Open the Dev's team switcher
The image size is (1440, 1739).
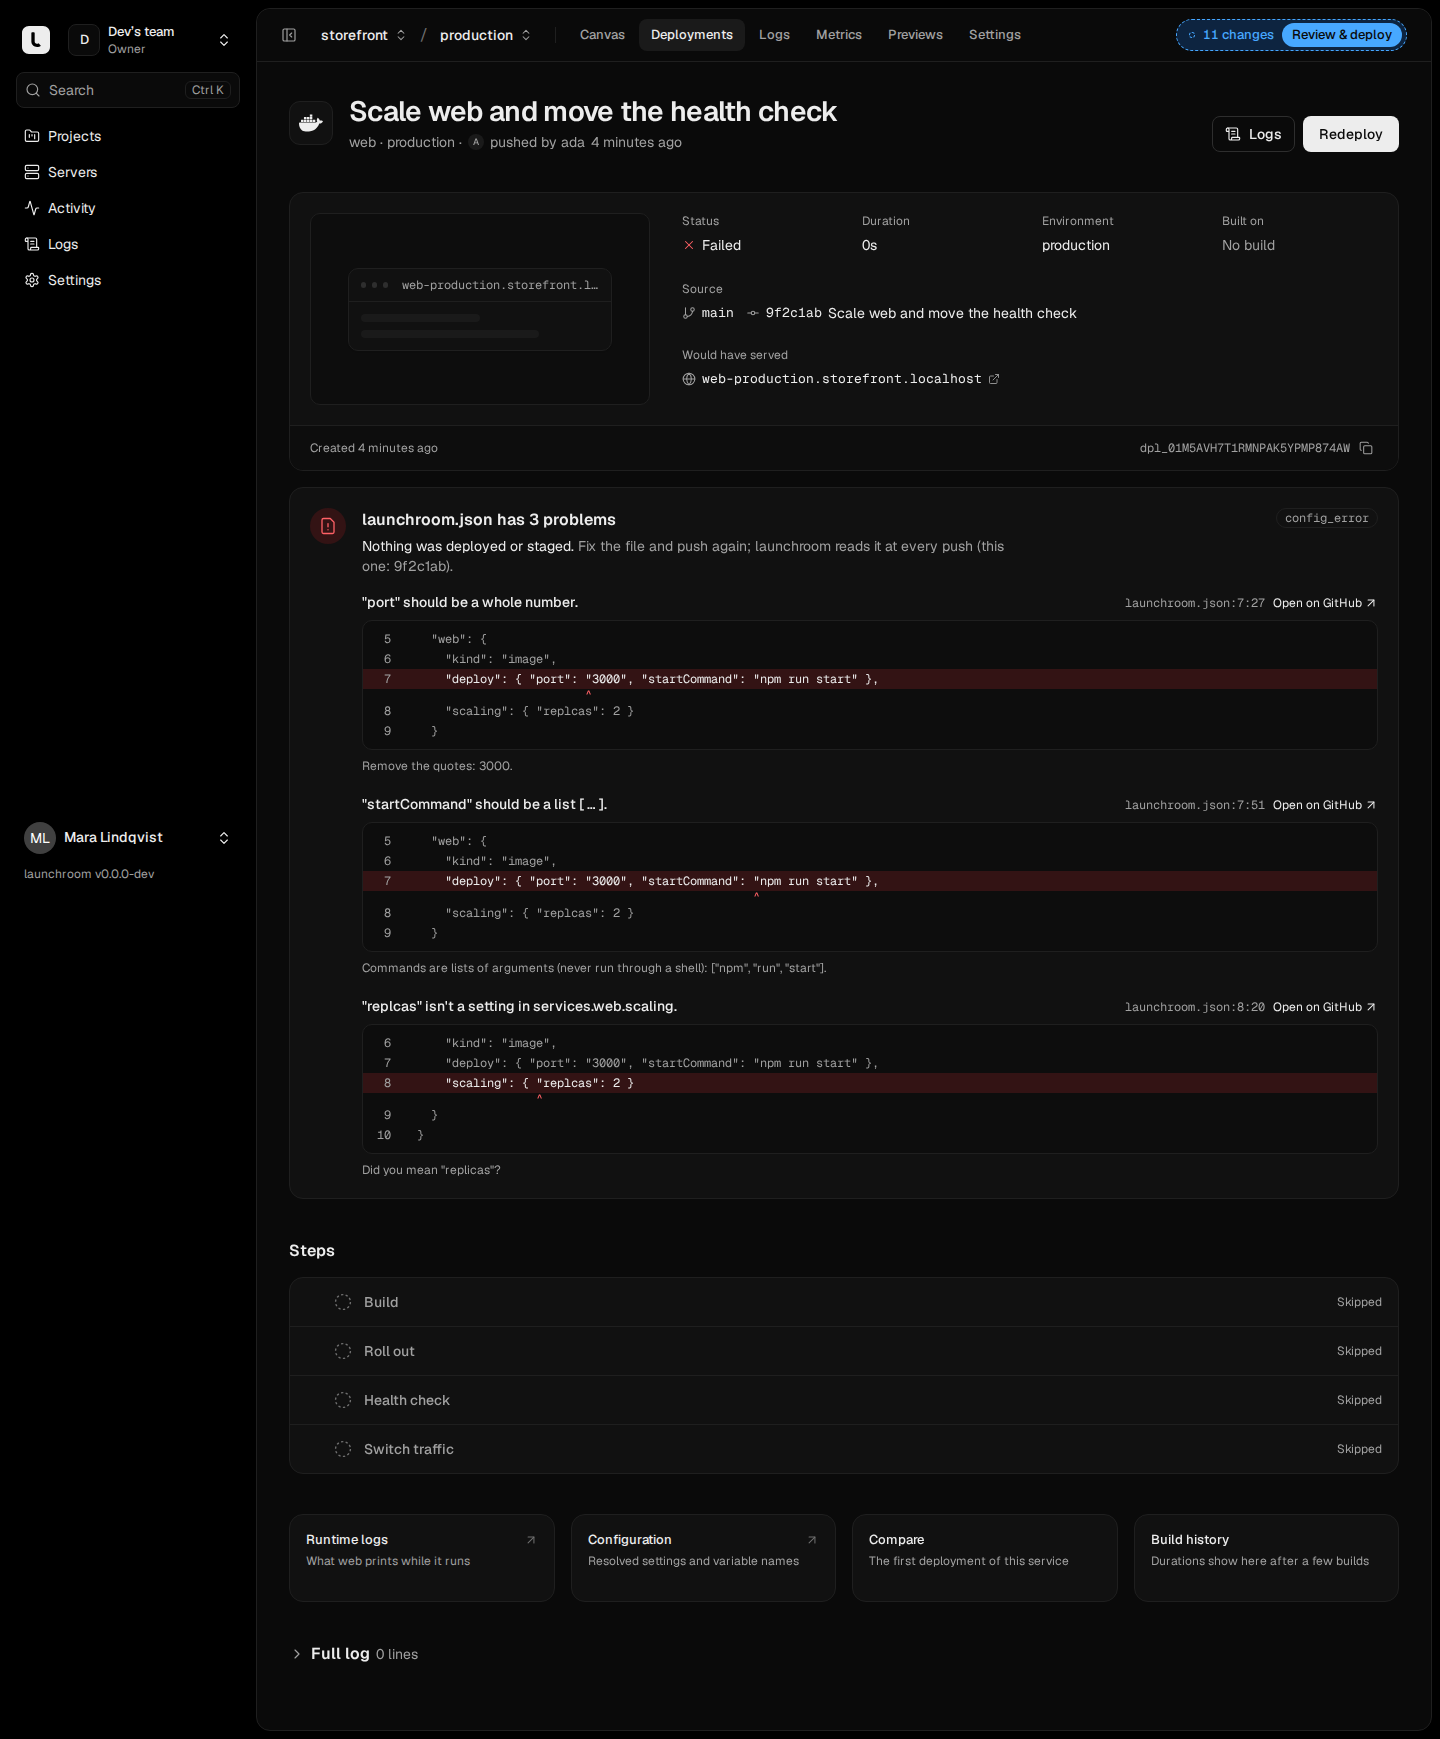pos(150,40)
